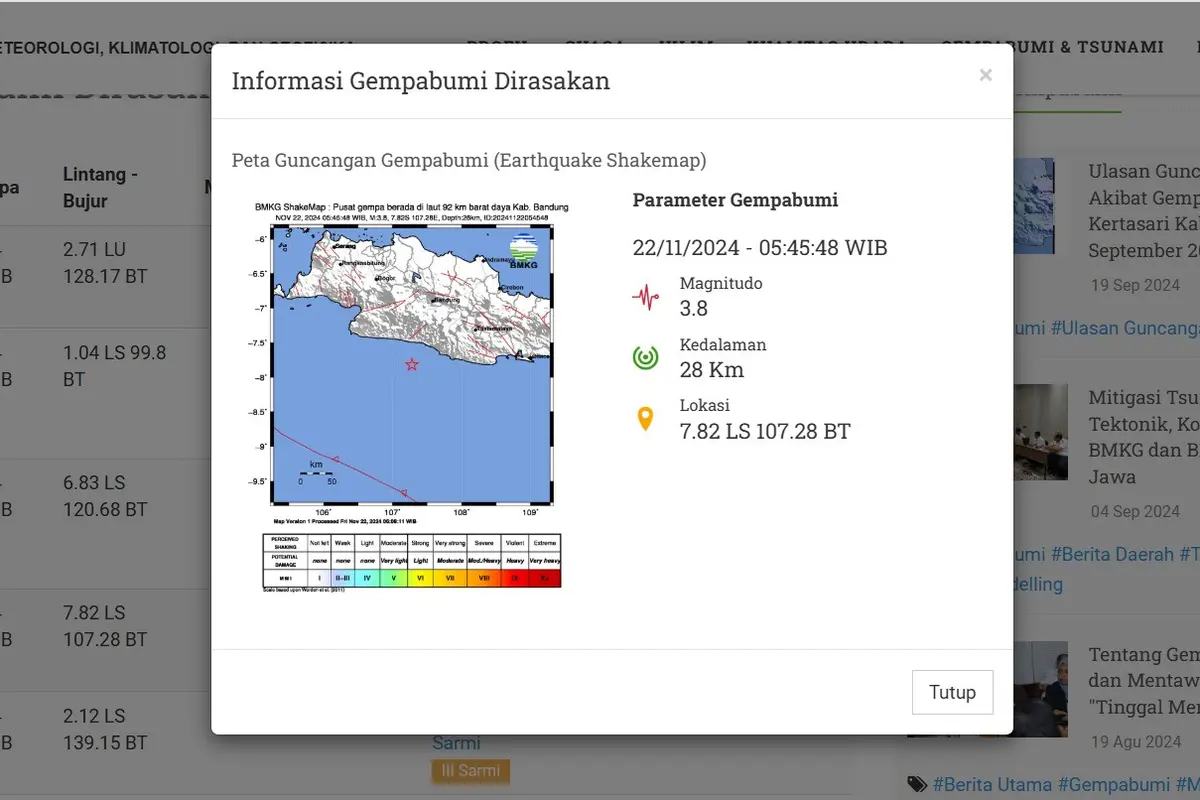Select the date 19 Agu 2024
The width and height of the screenshot is (1200, 800).
click(x=1135, y=742)
